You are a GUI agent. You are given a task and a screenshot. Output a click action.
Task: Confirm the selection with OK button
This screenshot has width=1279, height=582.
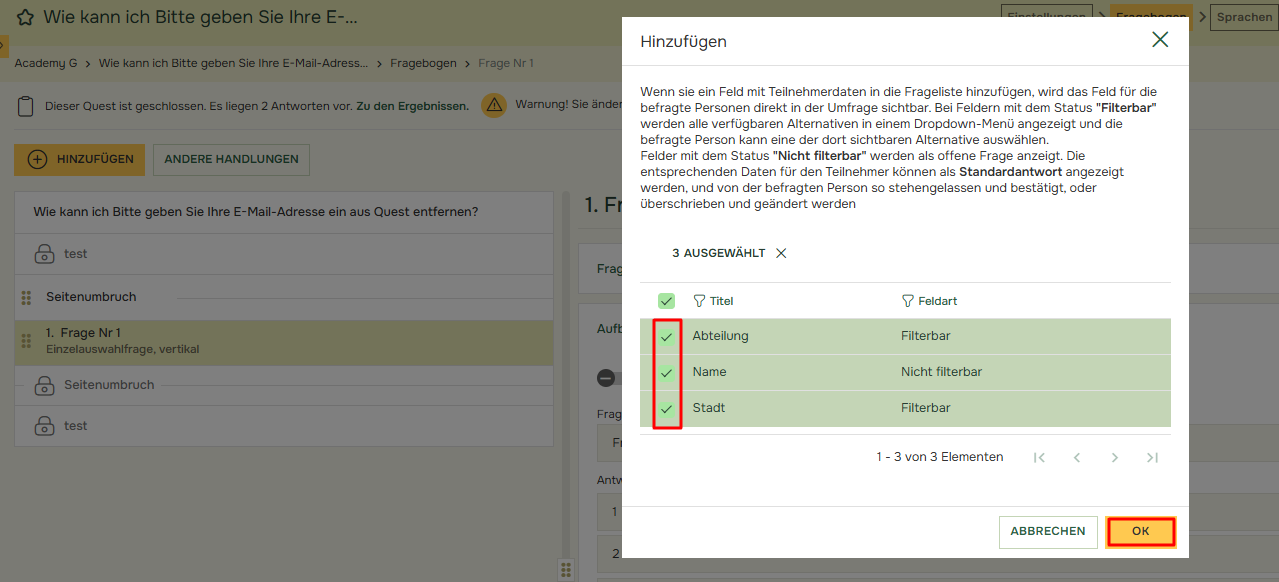(1140, 532)
